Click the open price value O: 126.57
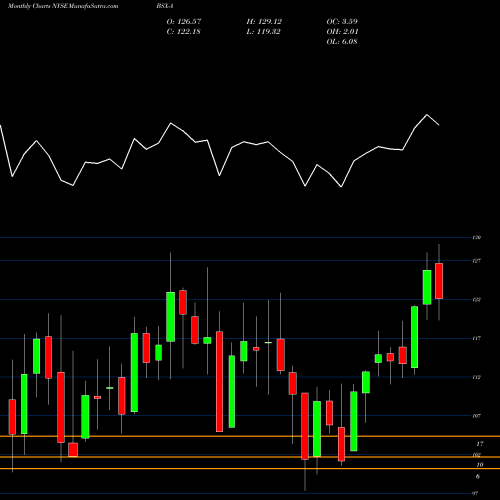 pyautogui.click(x=184, y=22)
